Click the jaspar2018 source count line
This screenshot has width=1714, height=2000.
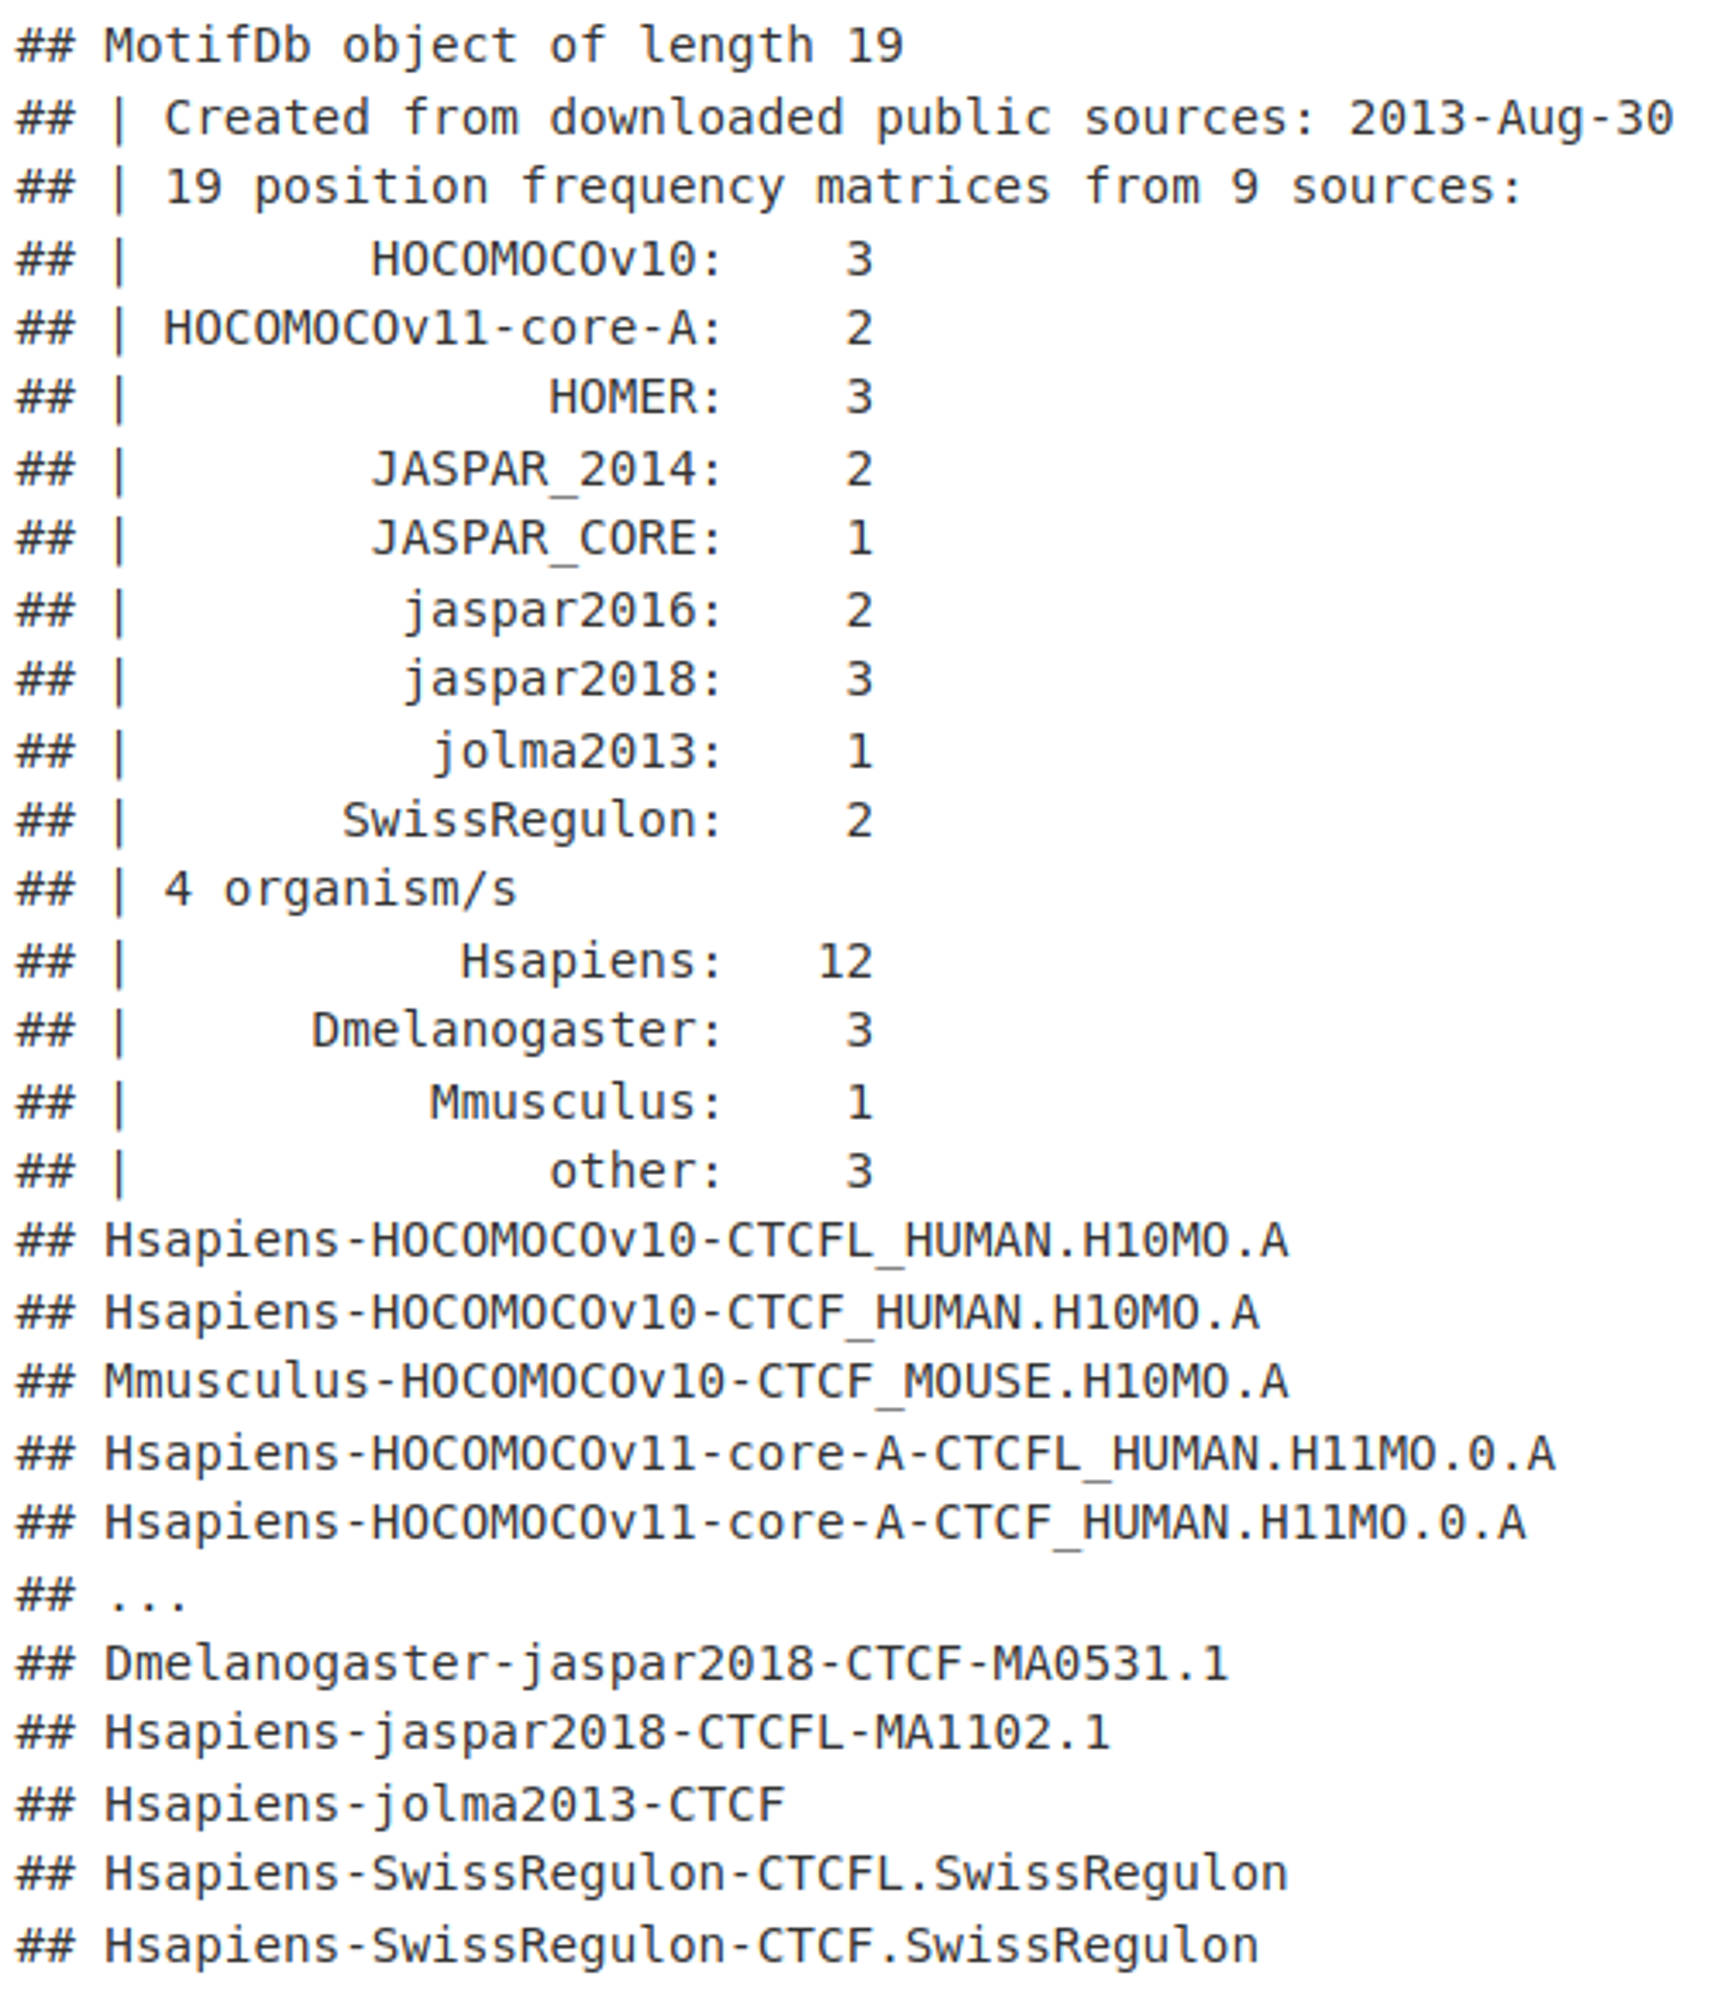coord(444,680)
